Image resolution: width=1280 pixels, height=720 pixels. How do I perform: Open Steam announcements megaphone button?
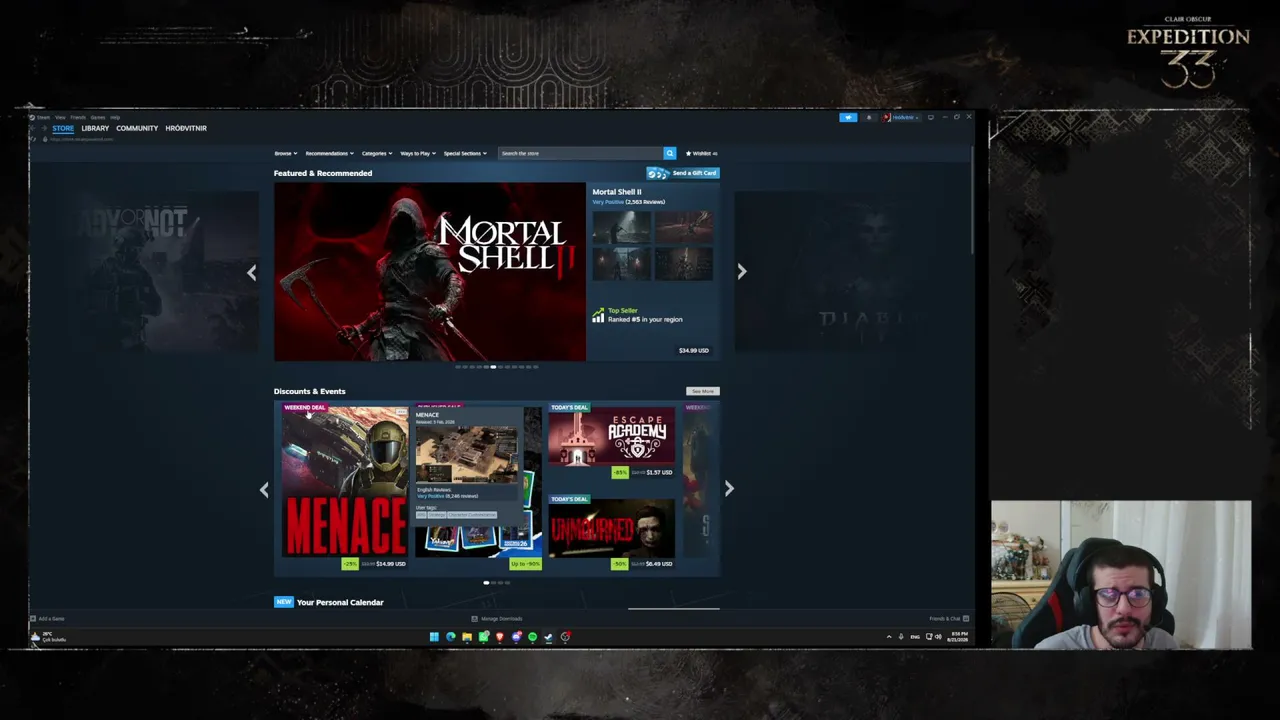point(848,117)
